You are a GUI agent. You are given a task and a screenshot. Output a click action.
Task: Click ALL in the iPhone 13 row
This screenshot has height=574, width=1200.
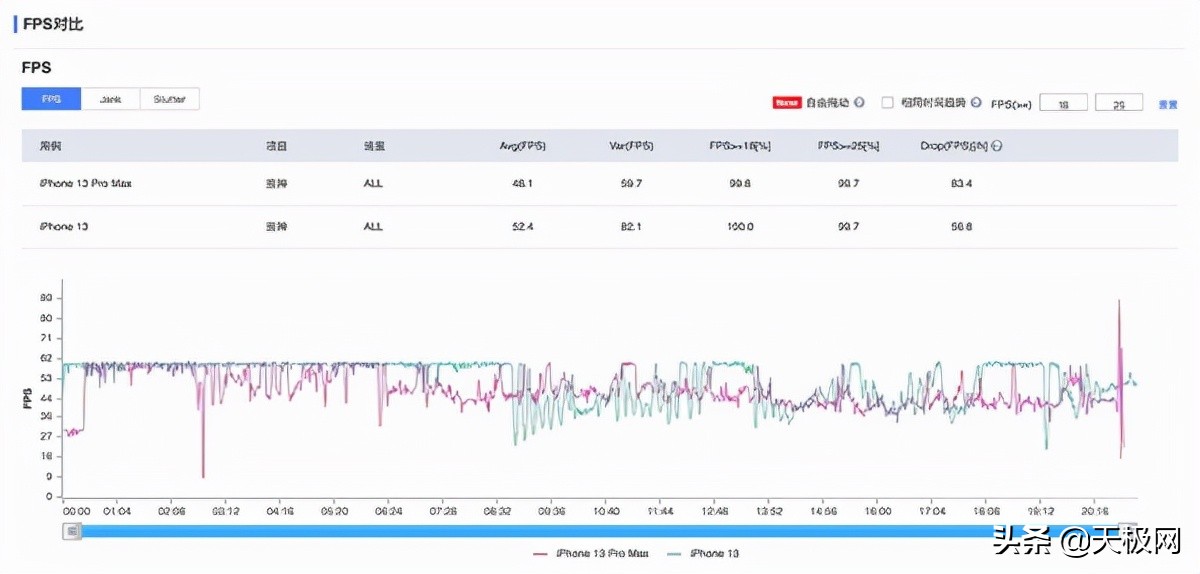pyautogui.click(x=373, y=227)
